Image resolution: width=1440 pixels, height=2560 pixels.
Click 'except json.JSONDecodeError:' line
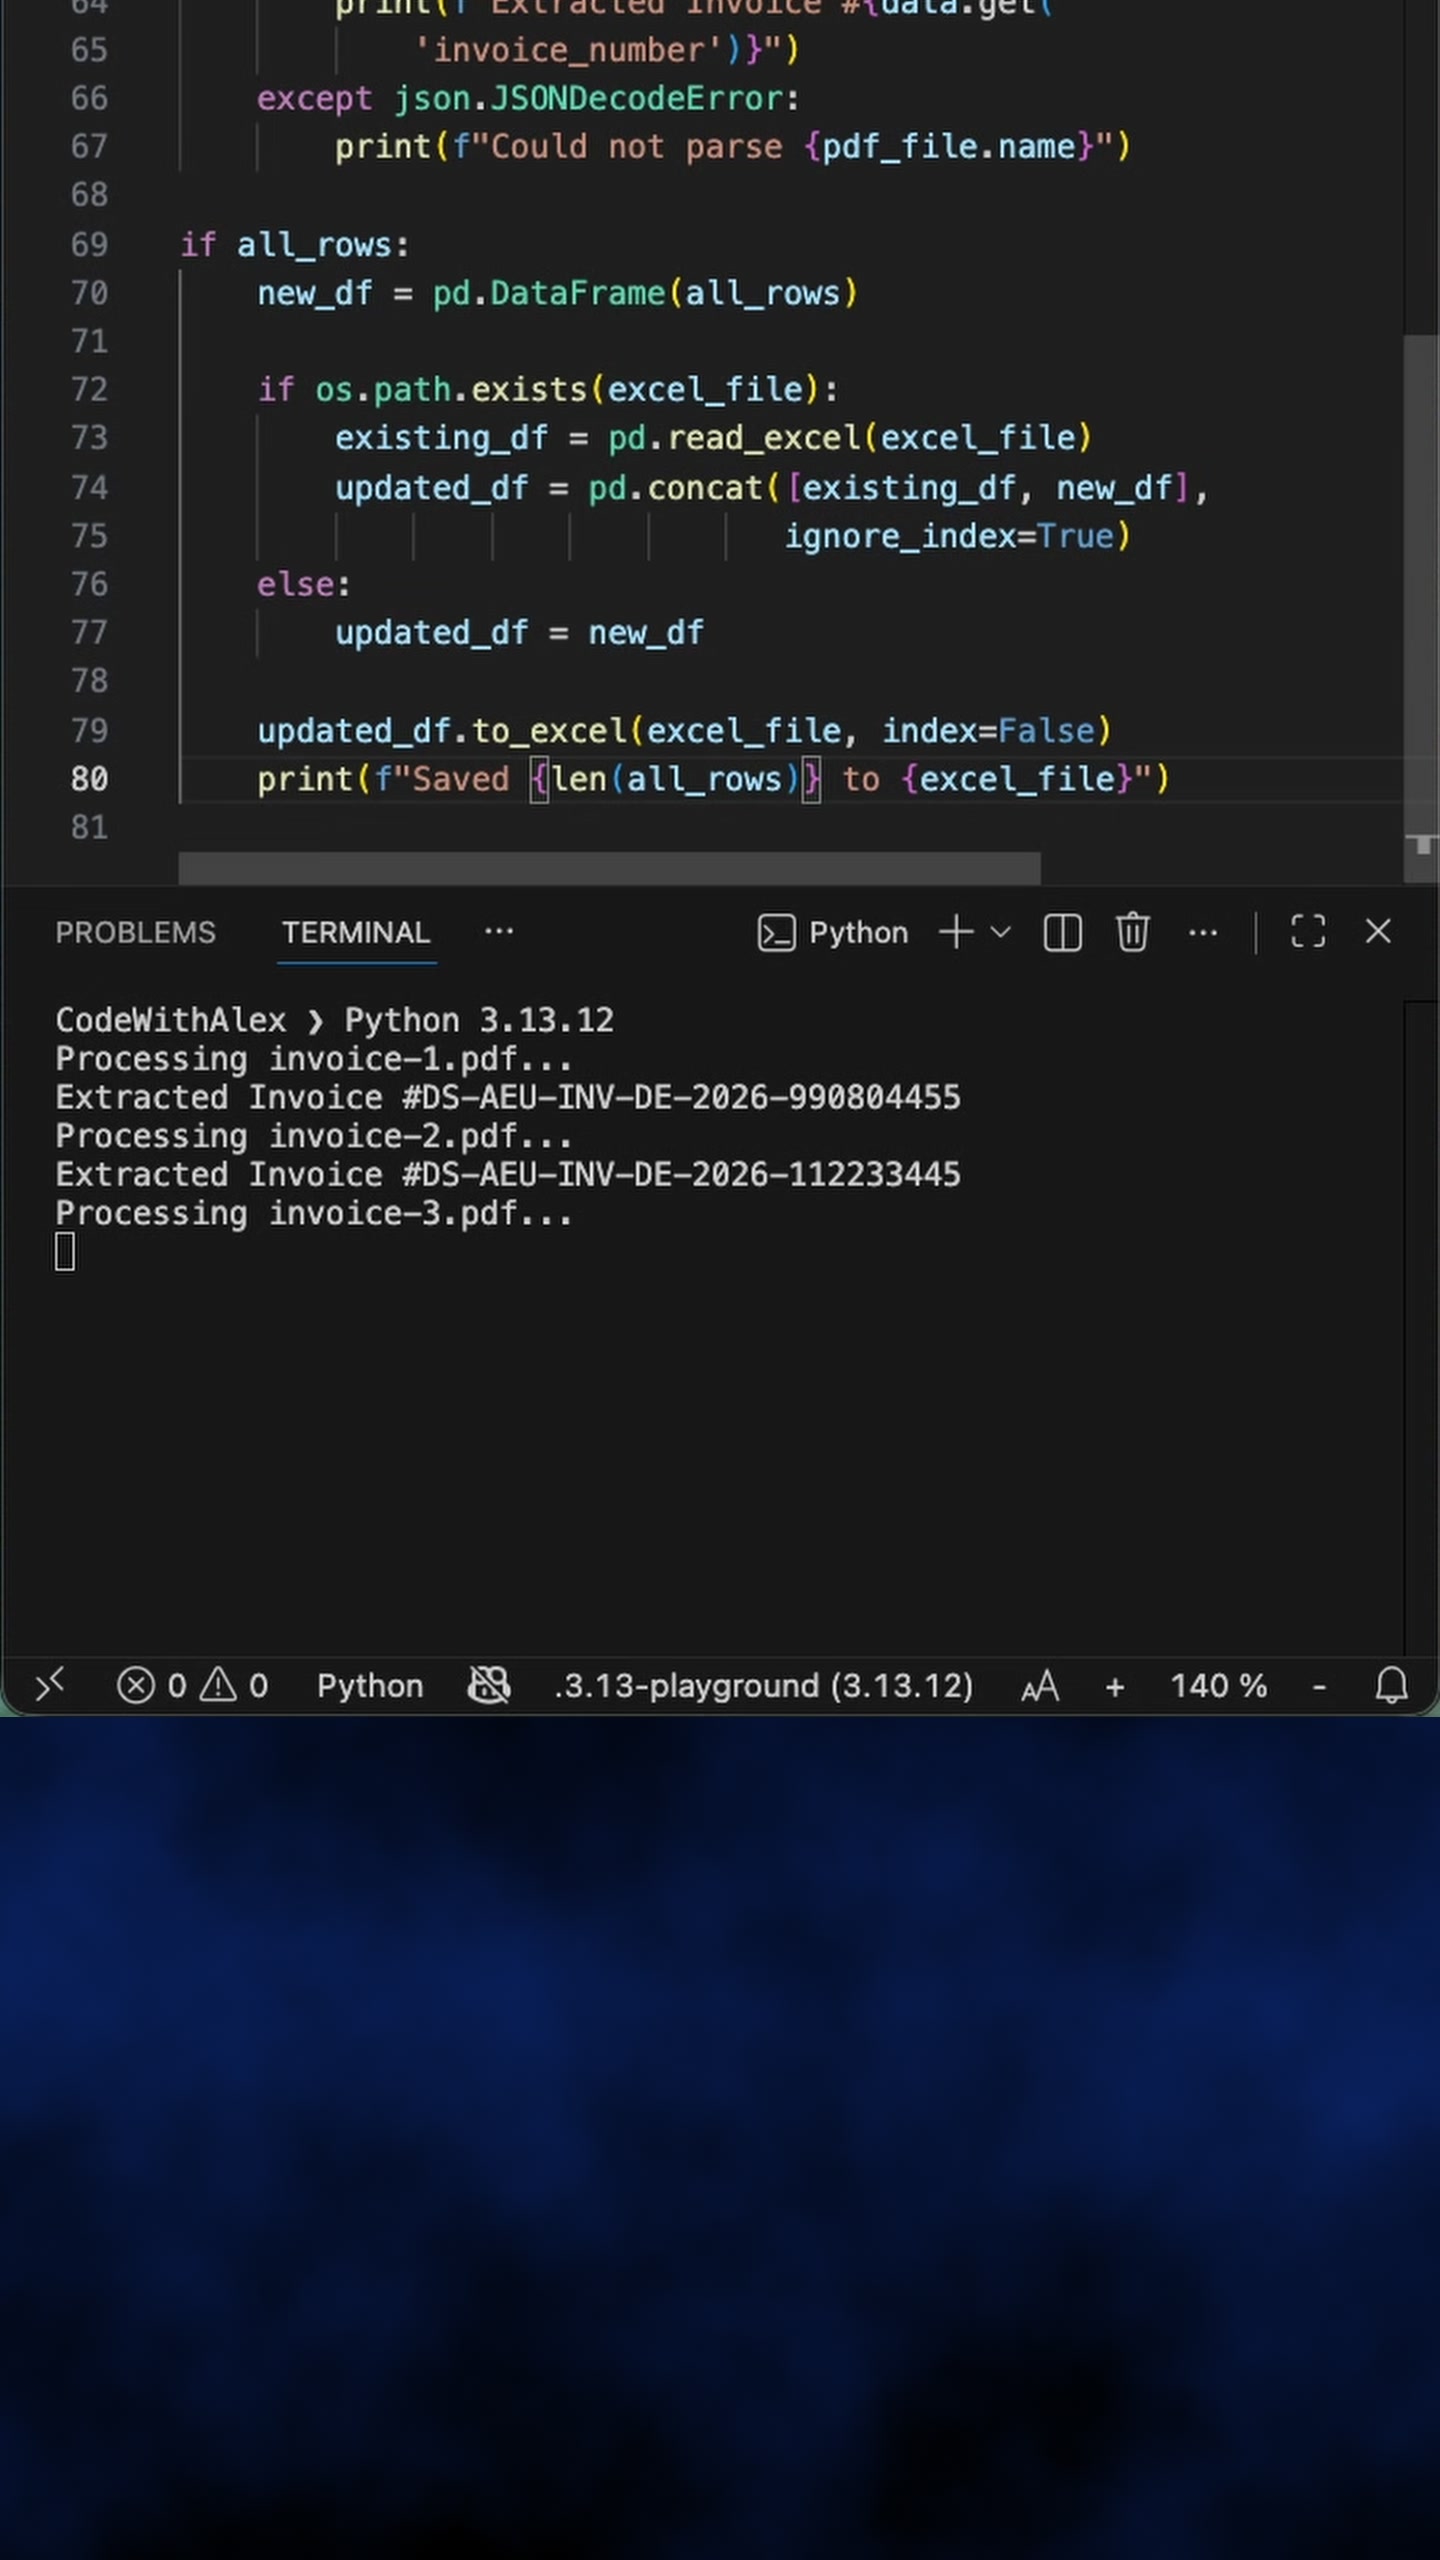point(528,98)
